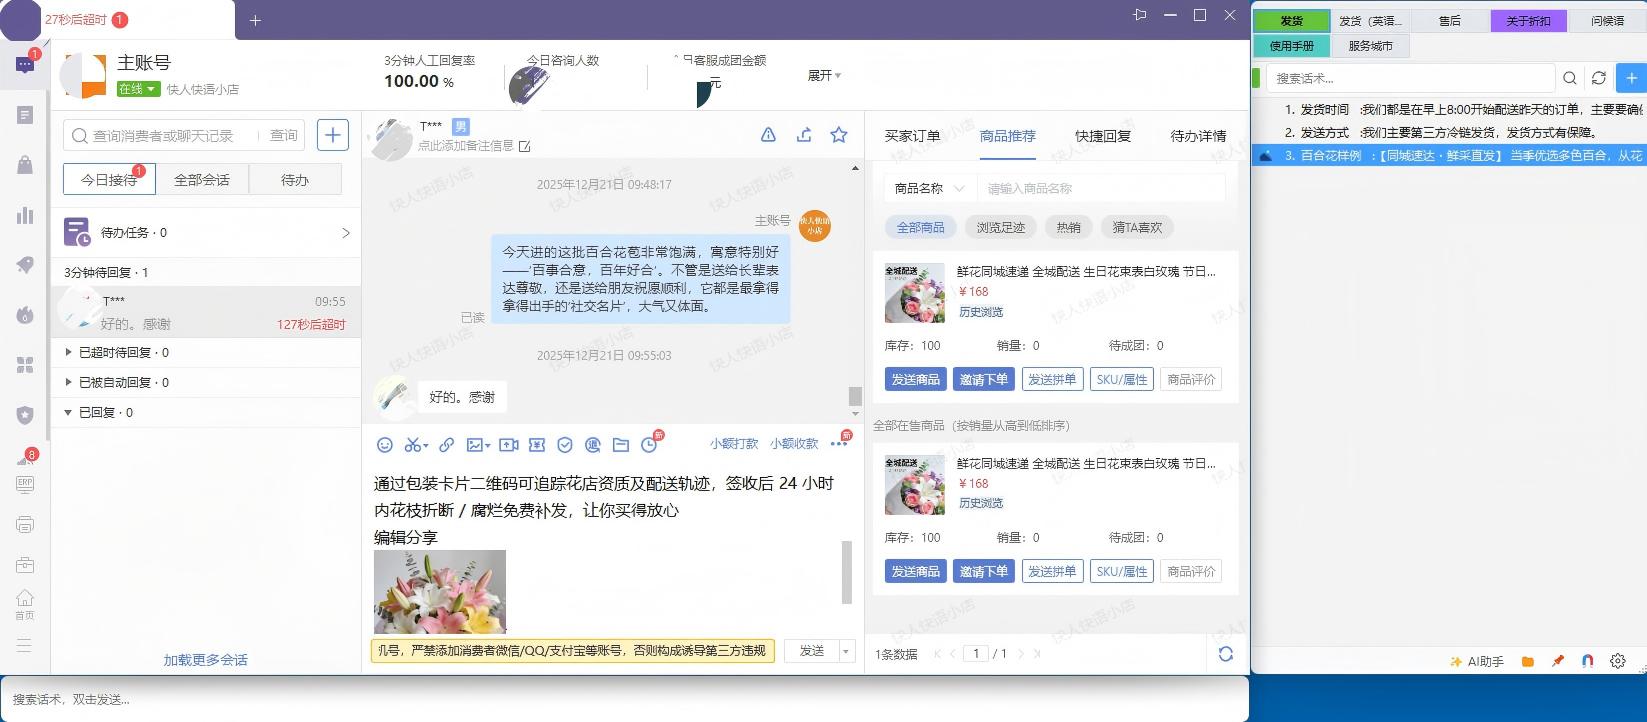Click the share icon in chat header
Image resolution: width=1647 pixels, height=722 pixels.
click(804, 135)
